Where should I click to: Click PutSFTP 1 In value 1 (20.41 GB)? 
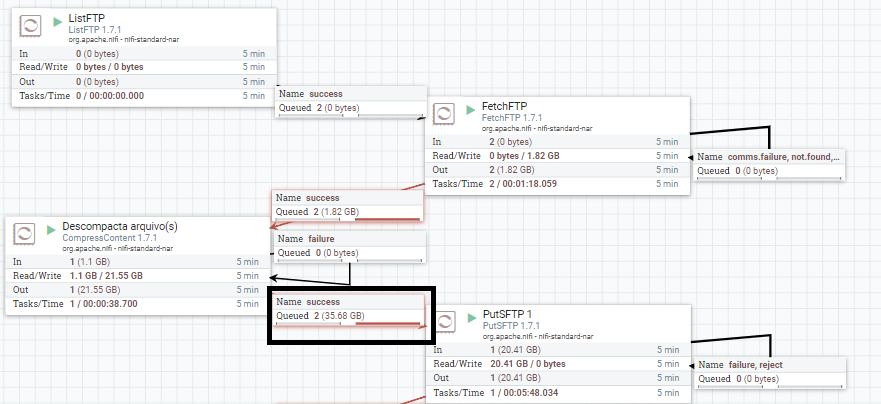click(515, 349)
